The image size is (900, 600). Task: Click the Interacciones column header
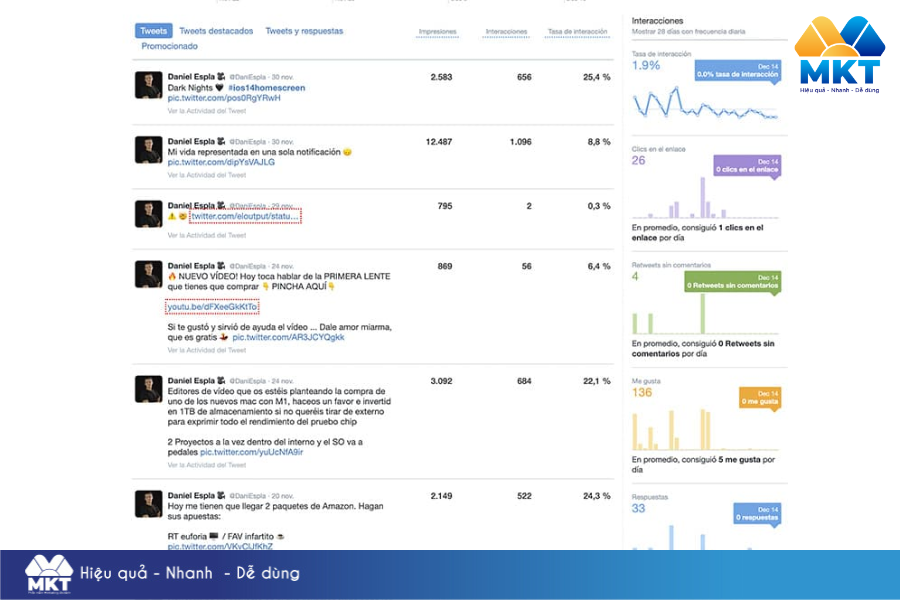point(506,32)
